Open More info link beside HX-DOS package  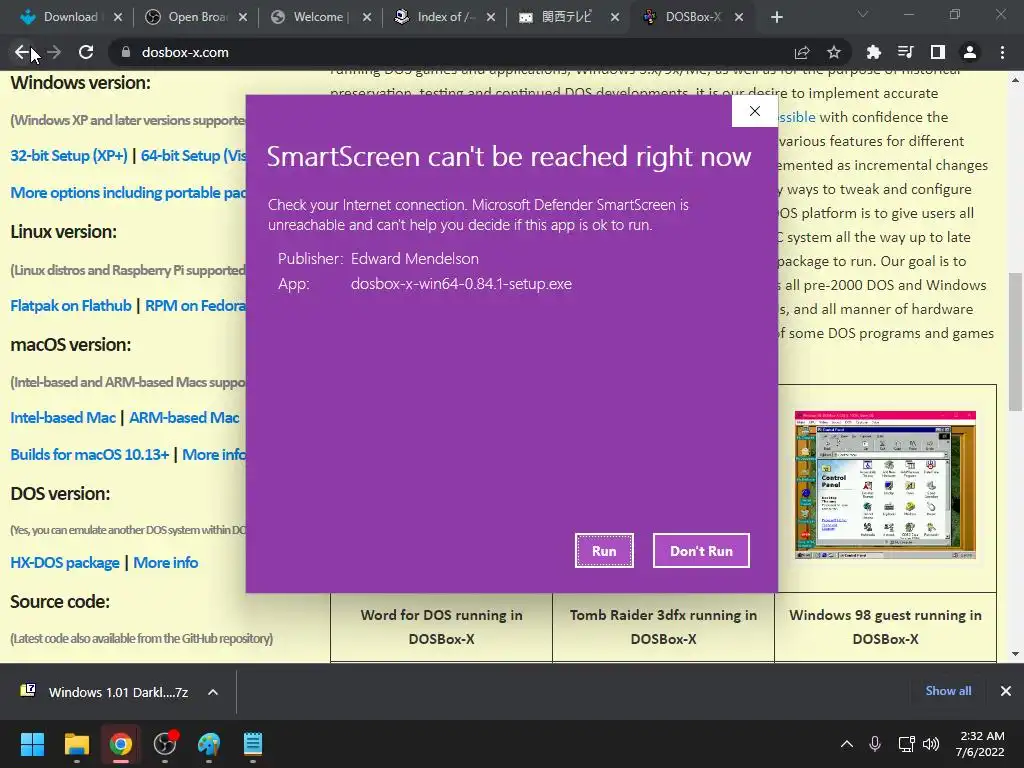click(166, 562)
